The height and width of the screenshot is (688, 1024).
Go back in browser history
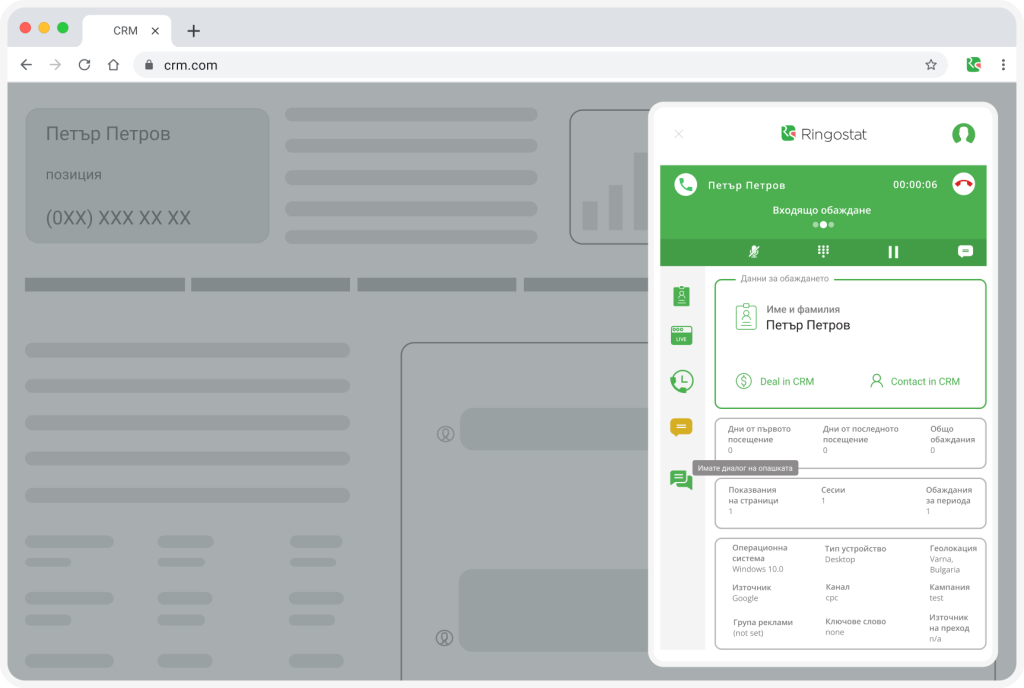tap(26, 65)
